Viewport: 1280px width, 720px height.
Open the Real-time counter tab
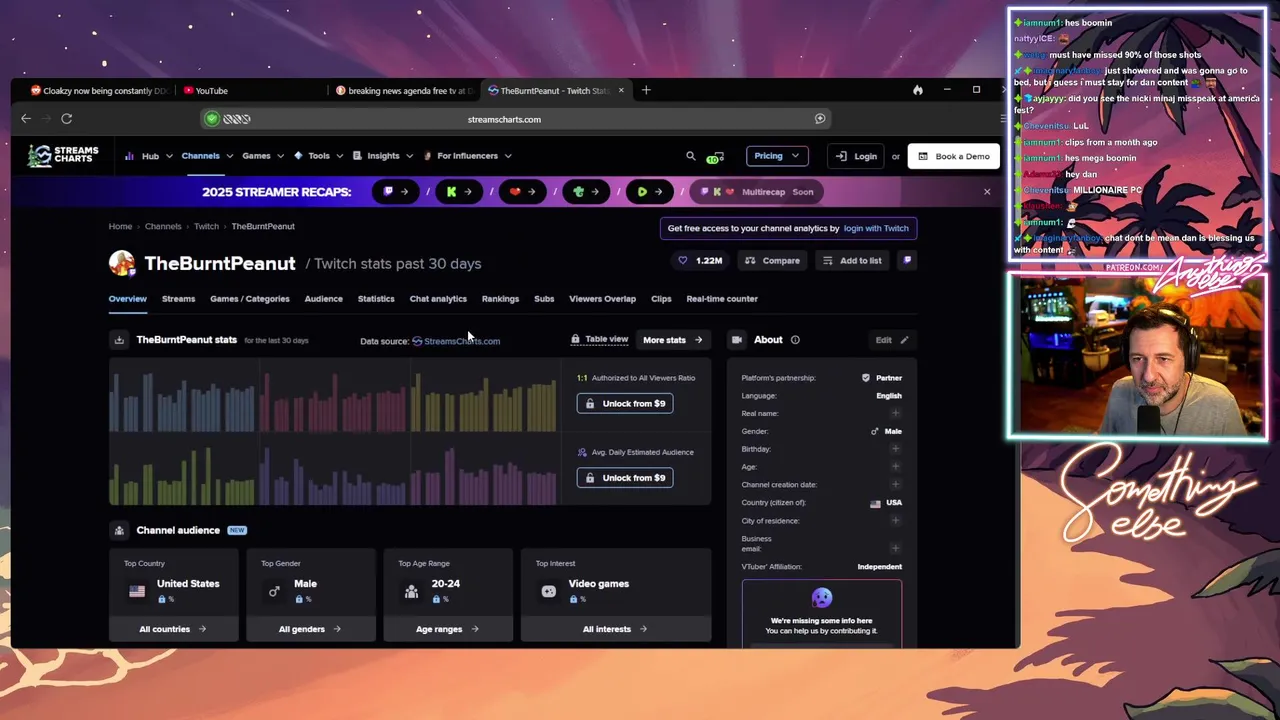pos(722,299)
